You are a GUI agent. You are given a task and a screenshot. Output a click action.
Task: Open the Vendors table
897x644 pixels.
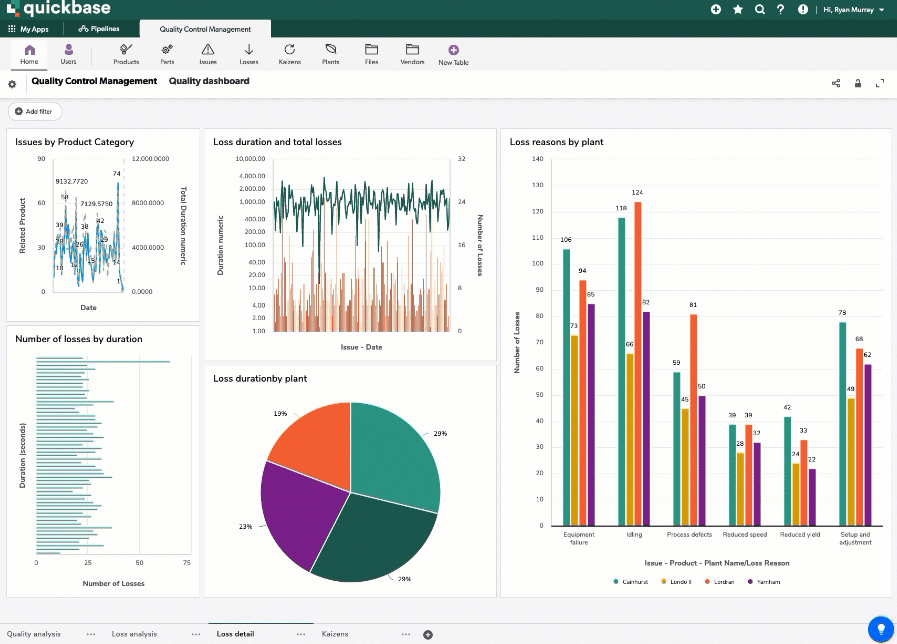click(x=412, y=54)
